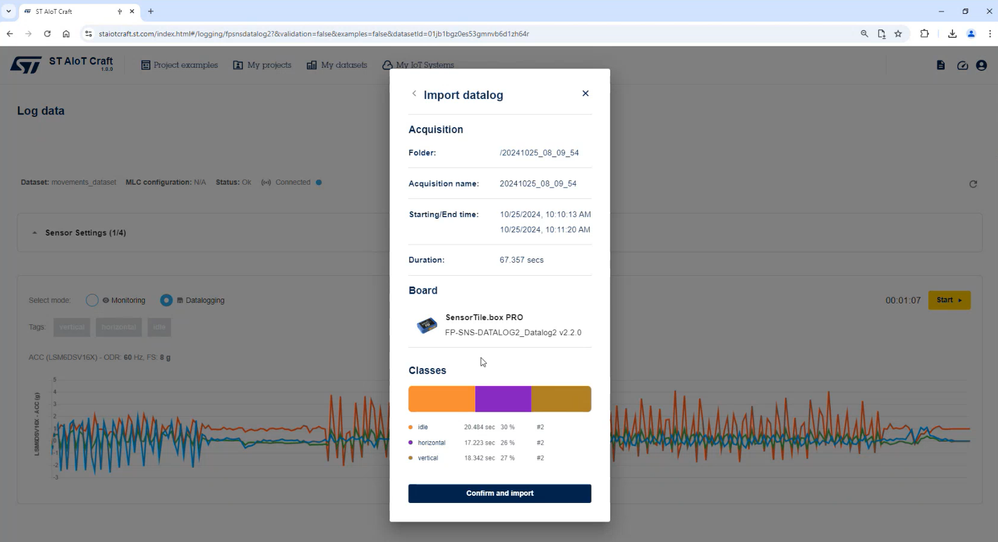Click the browser forward arrow

pyautogui.click(x=28, y=34)
